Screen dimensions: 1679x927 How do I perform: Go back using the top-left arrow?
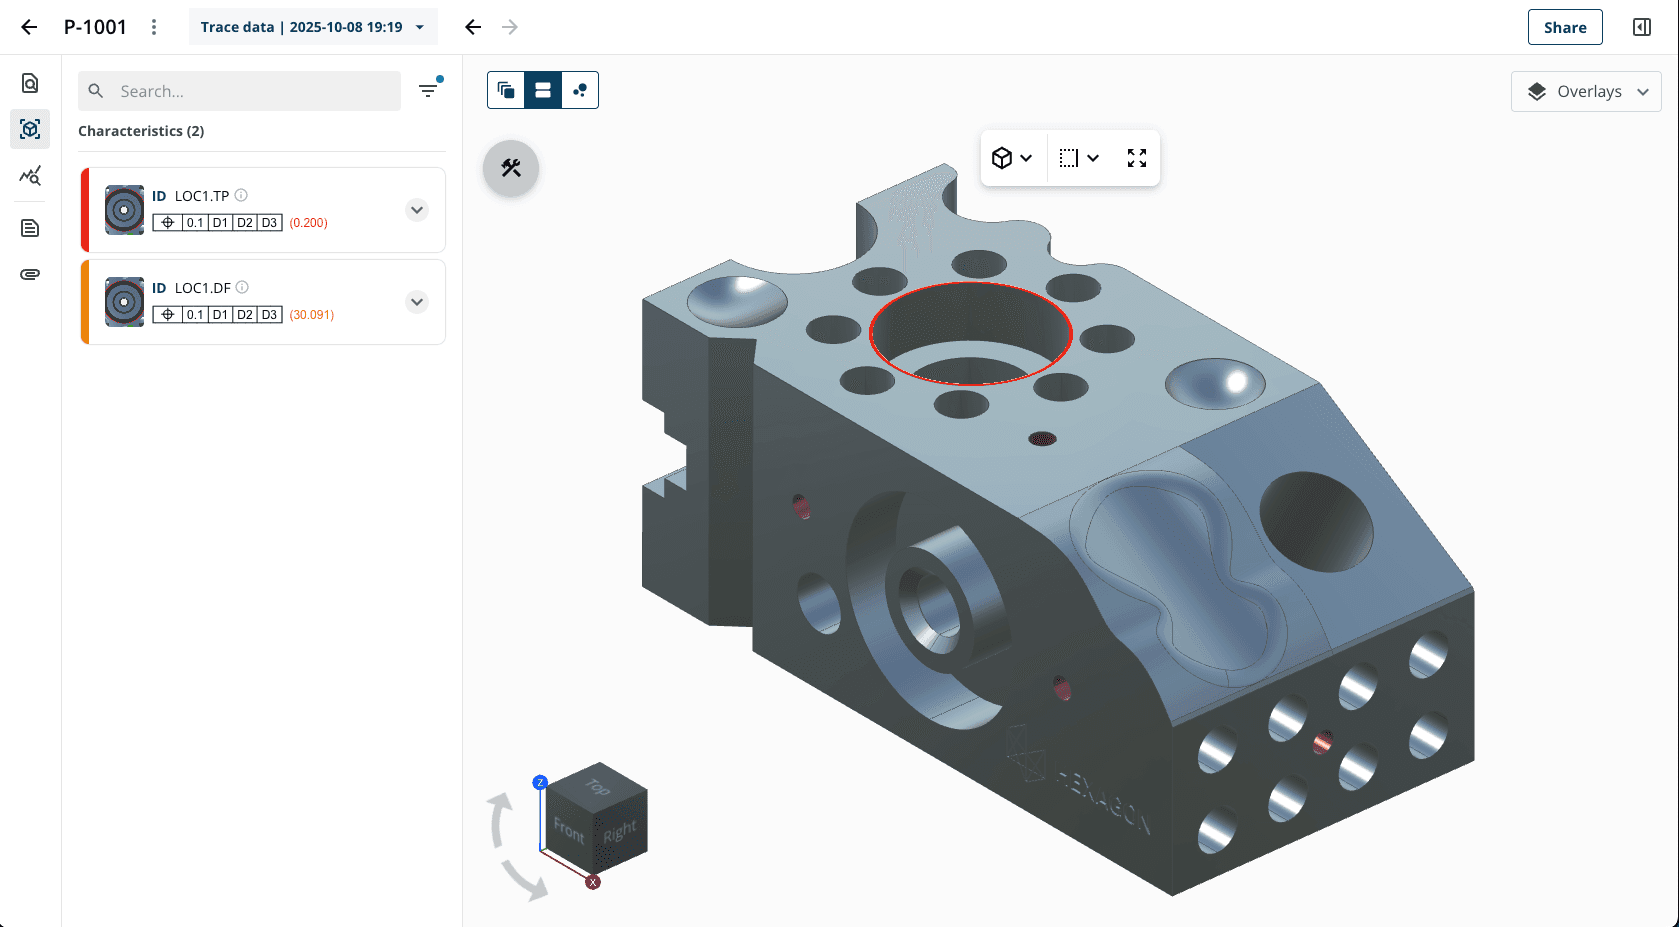[29, 27]
